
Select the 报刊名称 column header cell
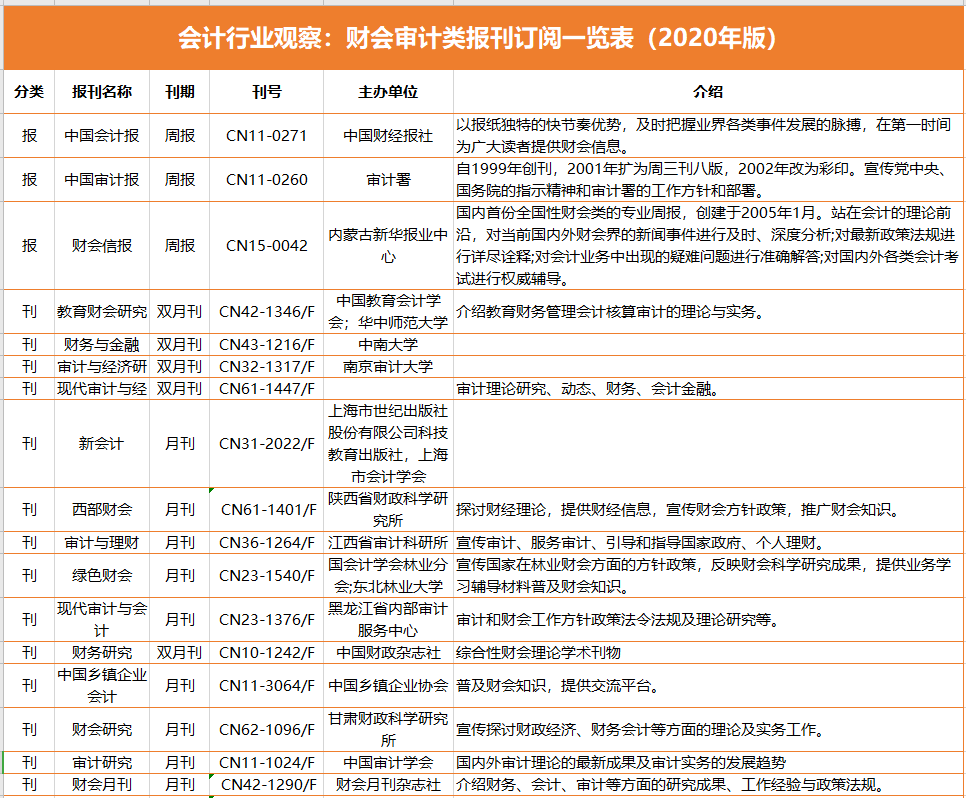tap(101, 89)
